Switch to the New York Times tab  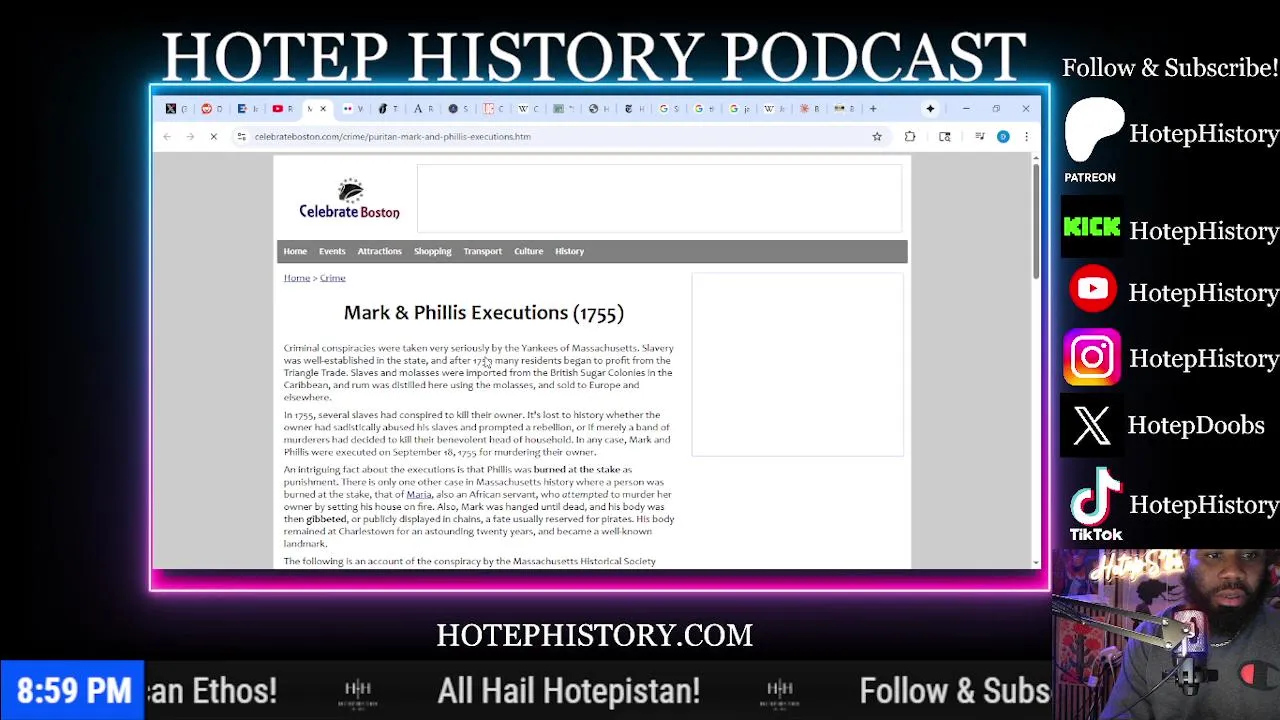pos(633,108)
